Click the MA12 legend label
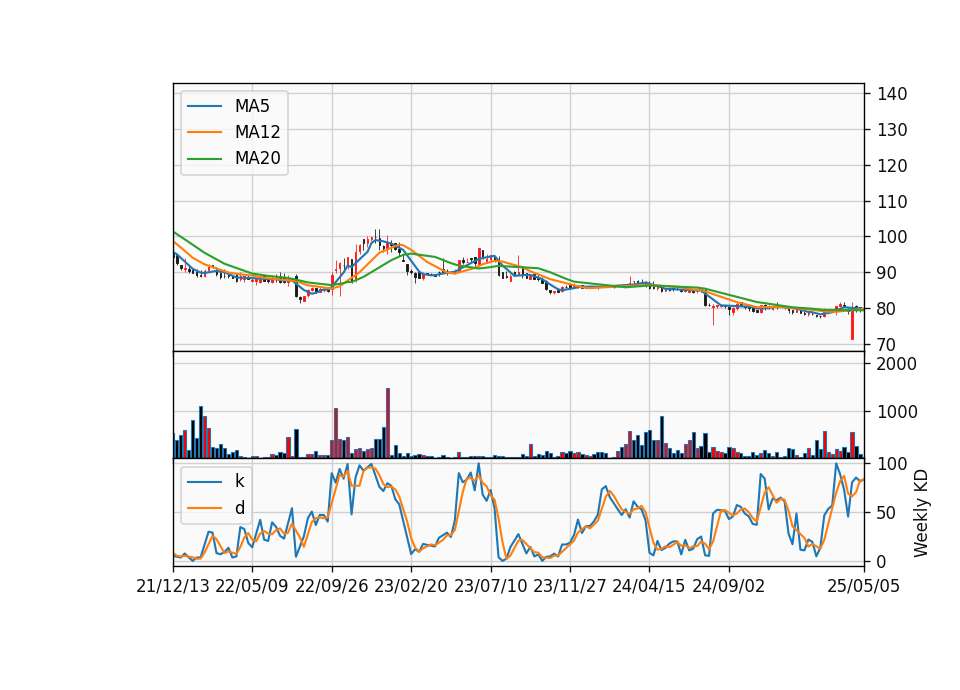This screenshot has width=960, height=690. coord(257,132)
